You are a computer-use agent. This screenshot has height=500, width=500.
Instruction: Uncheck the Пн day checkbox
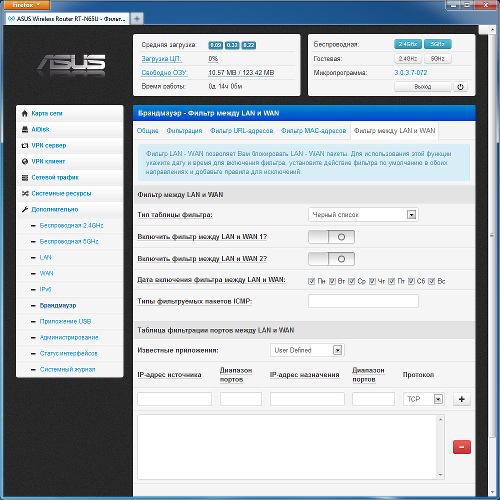tap(312, 281)
